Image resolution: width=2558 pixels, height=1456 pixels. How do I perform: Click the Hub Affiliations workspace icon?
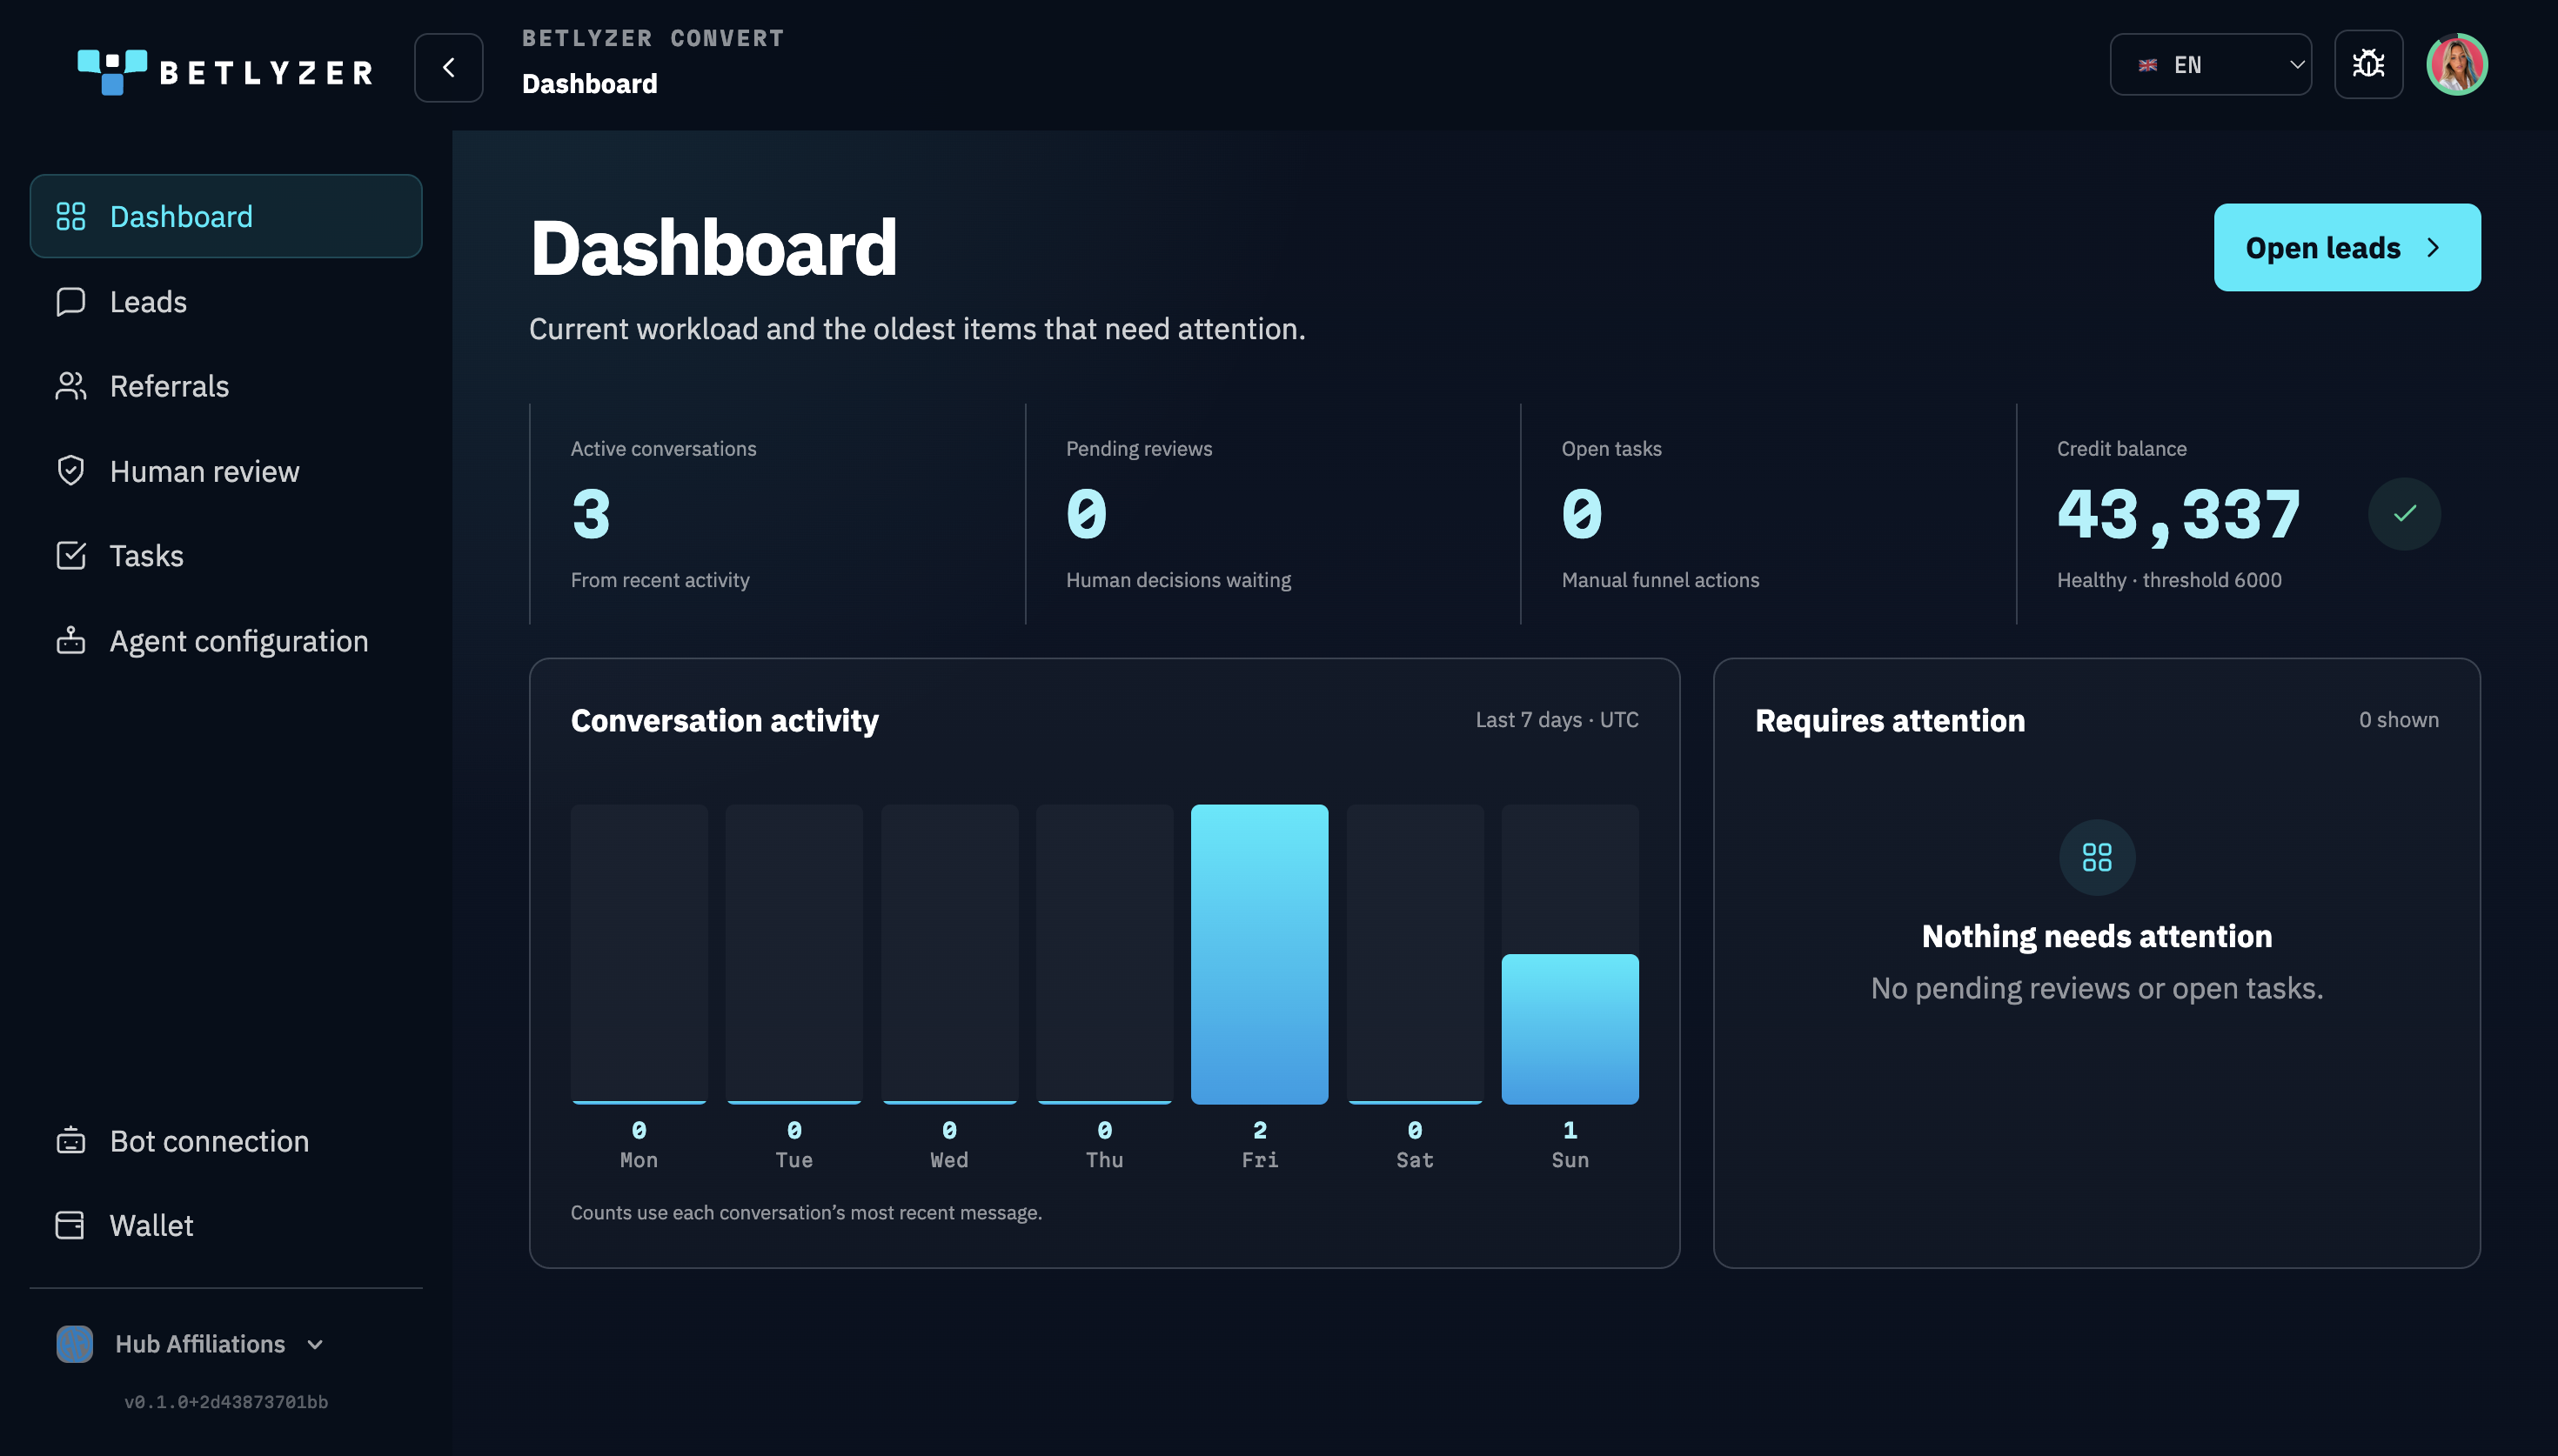[75, 1344]
